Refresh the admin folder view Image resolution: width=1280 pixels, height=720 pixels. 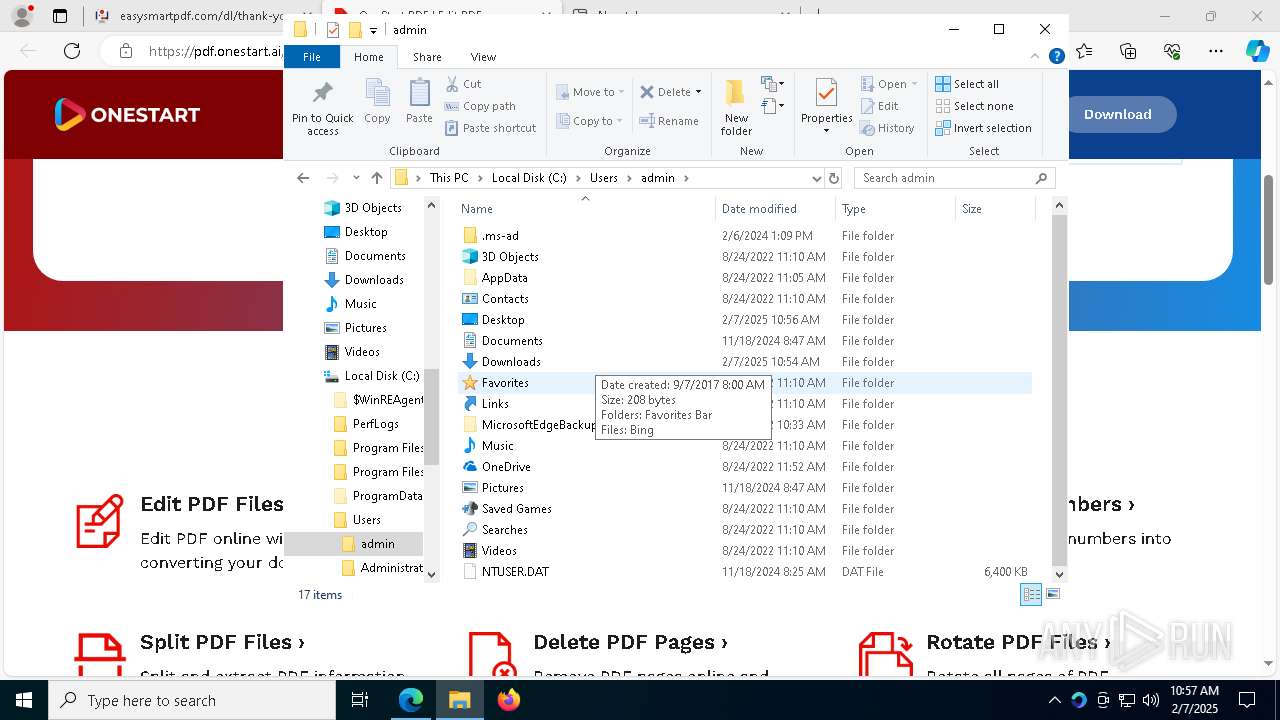pyautogui.click(x=834, y=178)
